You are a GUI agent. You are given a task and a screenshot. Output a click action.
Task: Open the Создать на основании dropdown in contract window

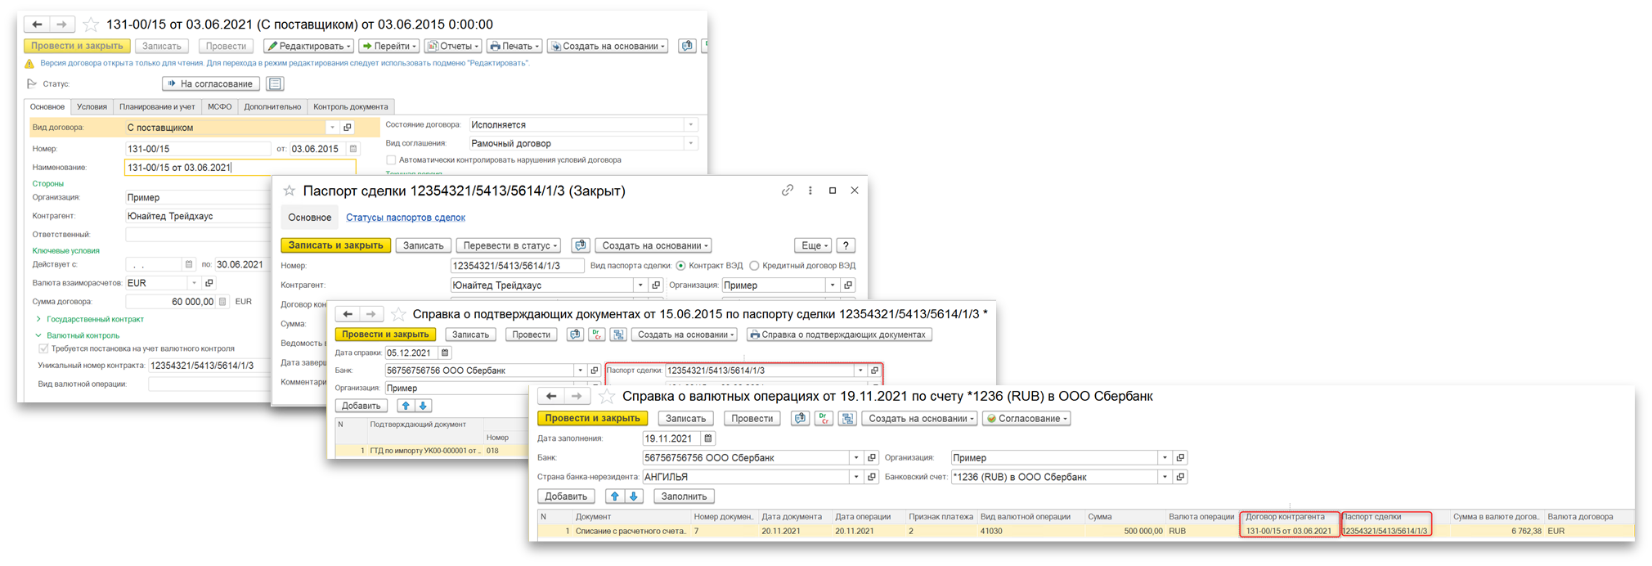point(608,46)
